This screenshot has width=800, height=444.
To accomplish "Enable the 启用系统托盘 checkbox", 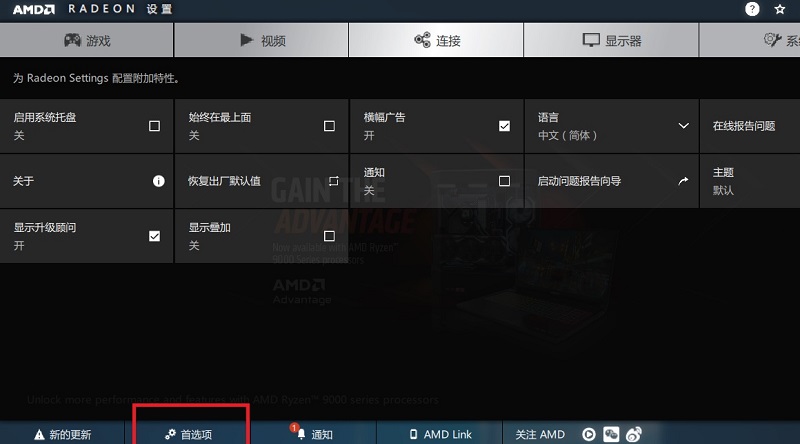I will coord(154,126).
